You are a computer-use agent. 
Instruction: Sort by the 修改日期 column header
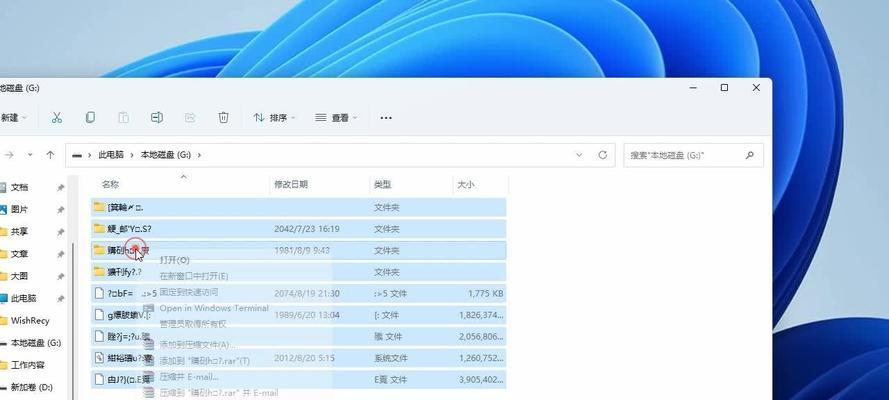(291, 184)
